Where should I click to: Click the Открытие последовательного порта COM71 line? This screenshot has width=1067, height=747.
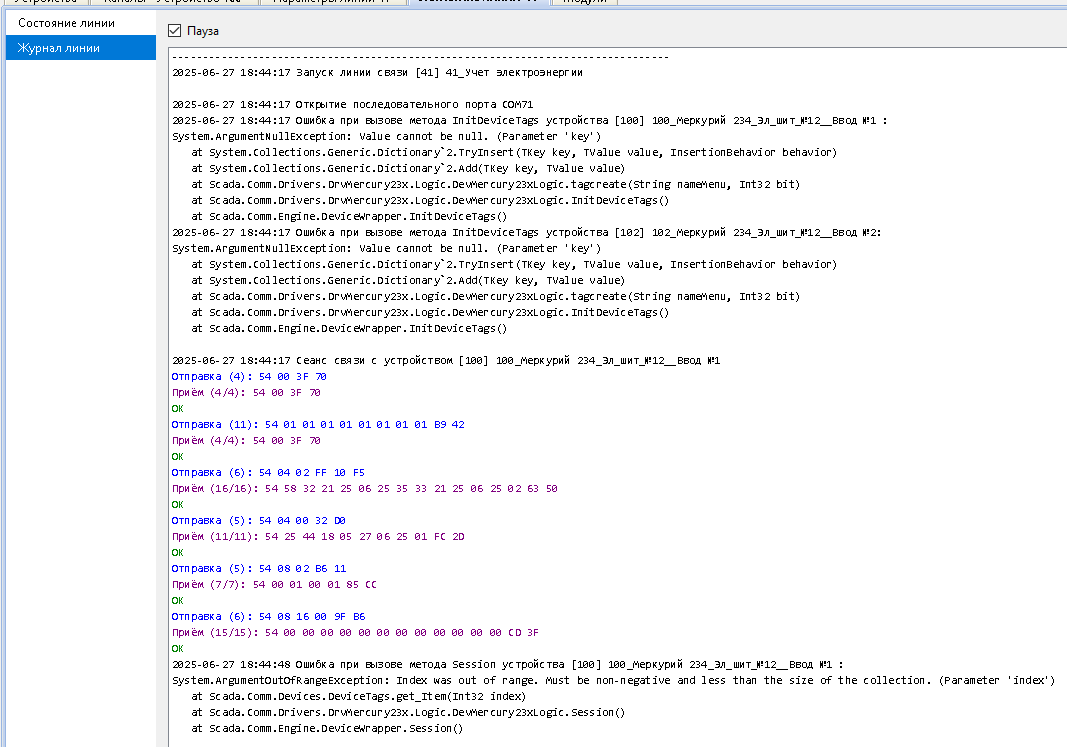coord(352,104)
